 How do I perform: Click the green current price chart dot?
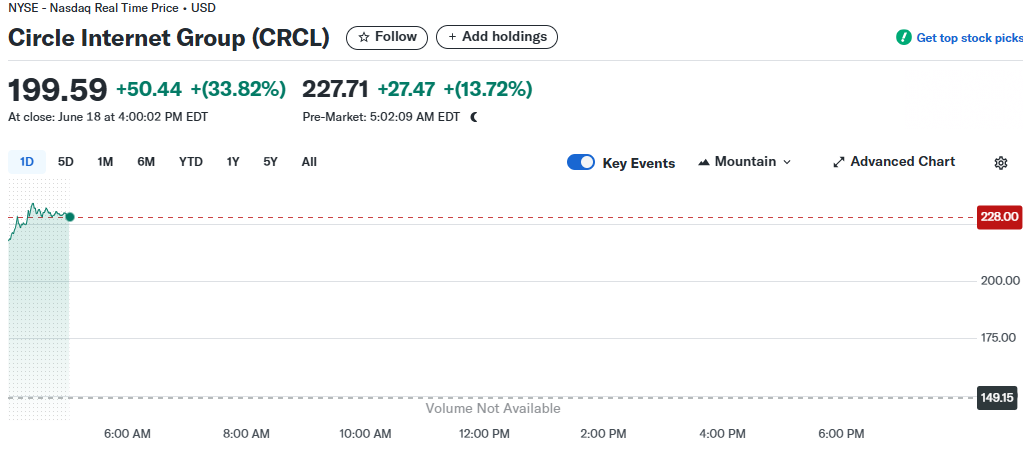click(69, 217)
